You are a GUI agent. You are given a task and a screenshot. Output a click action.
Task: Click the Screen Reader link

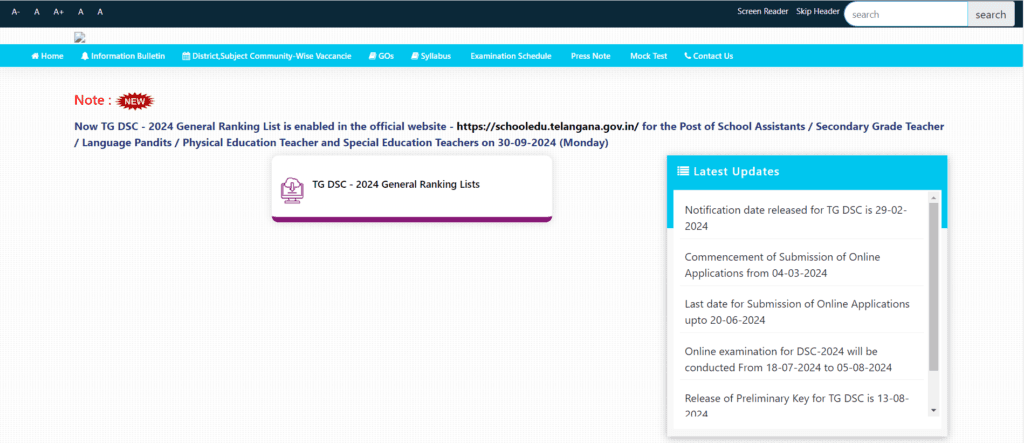[763, 11]
